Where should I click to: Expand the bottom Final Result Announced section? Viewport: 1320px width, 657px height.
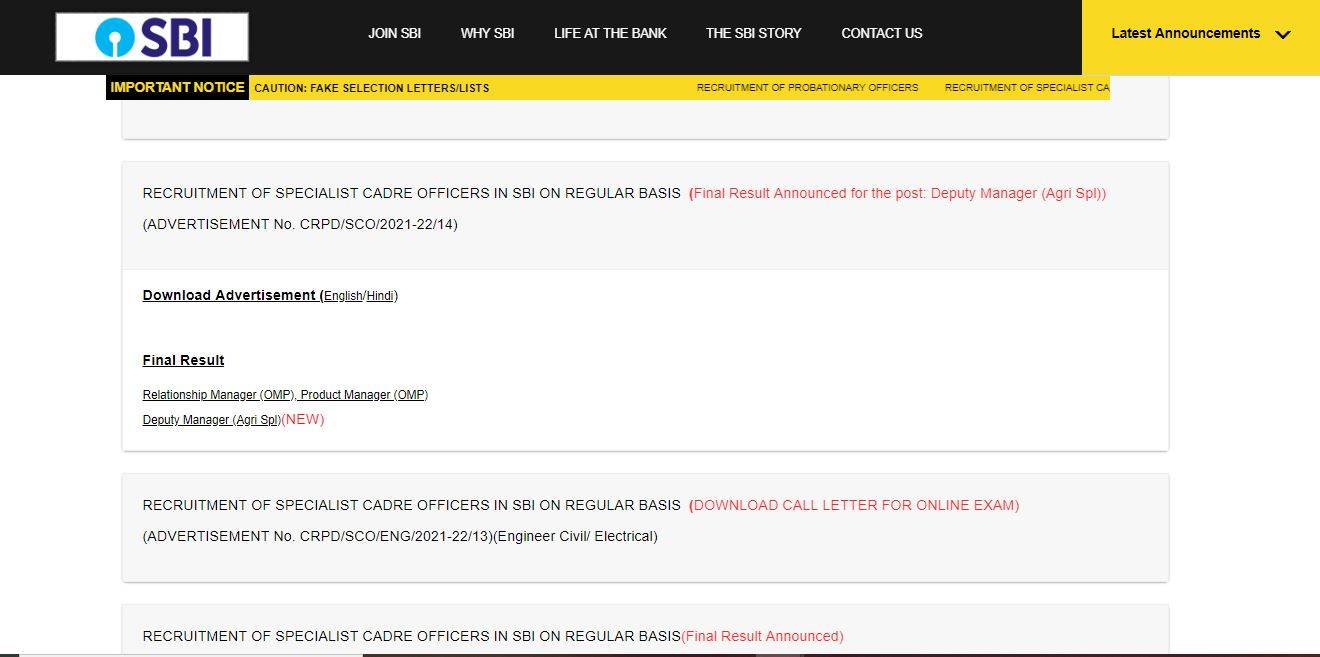(411, 636)
